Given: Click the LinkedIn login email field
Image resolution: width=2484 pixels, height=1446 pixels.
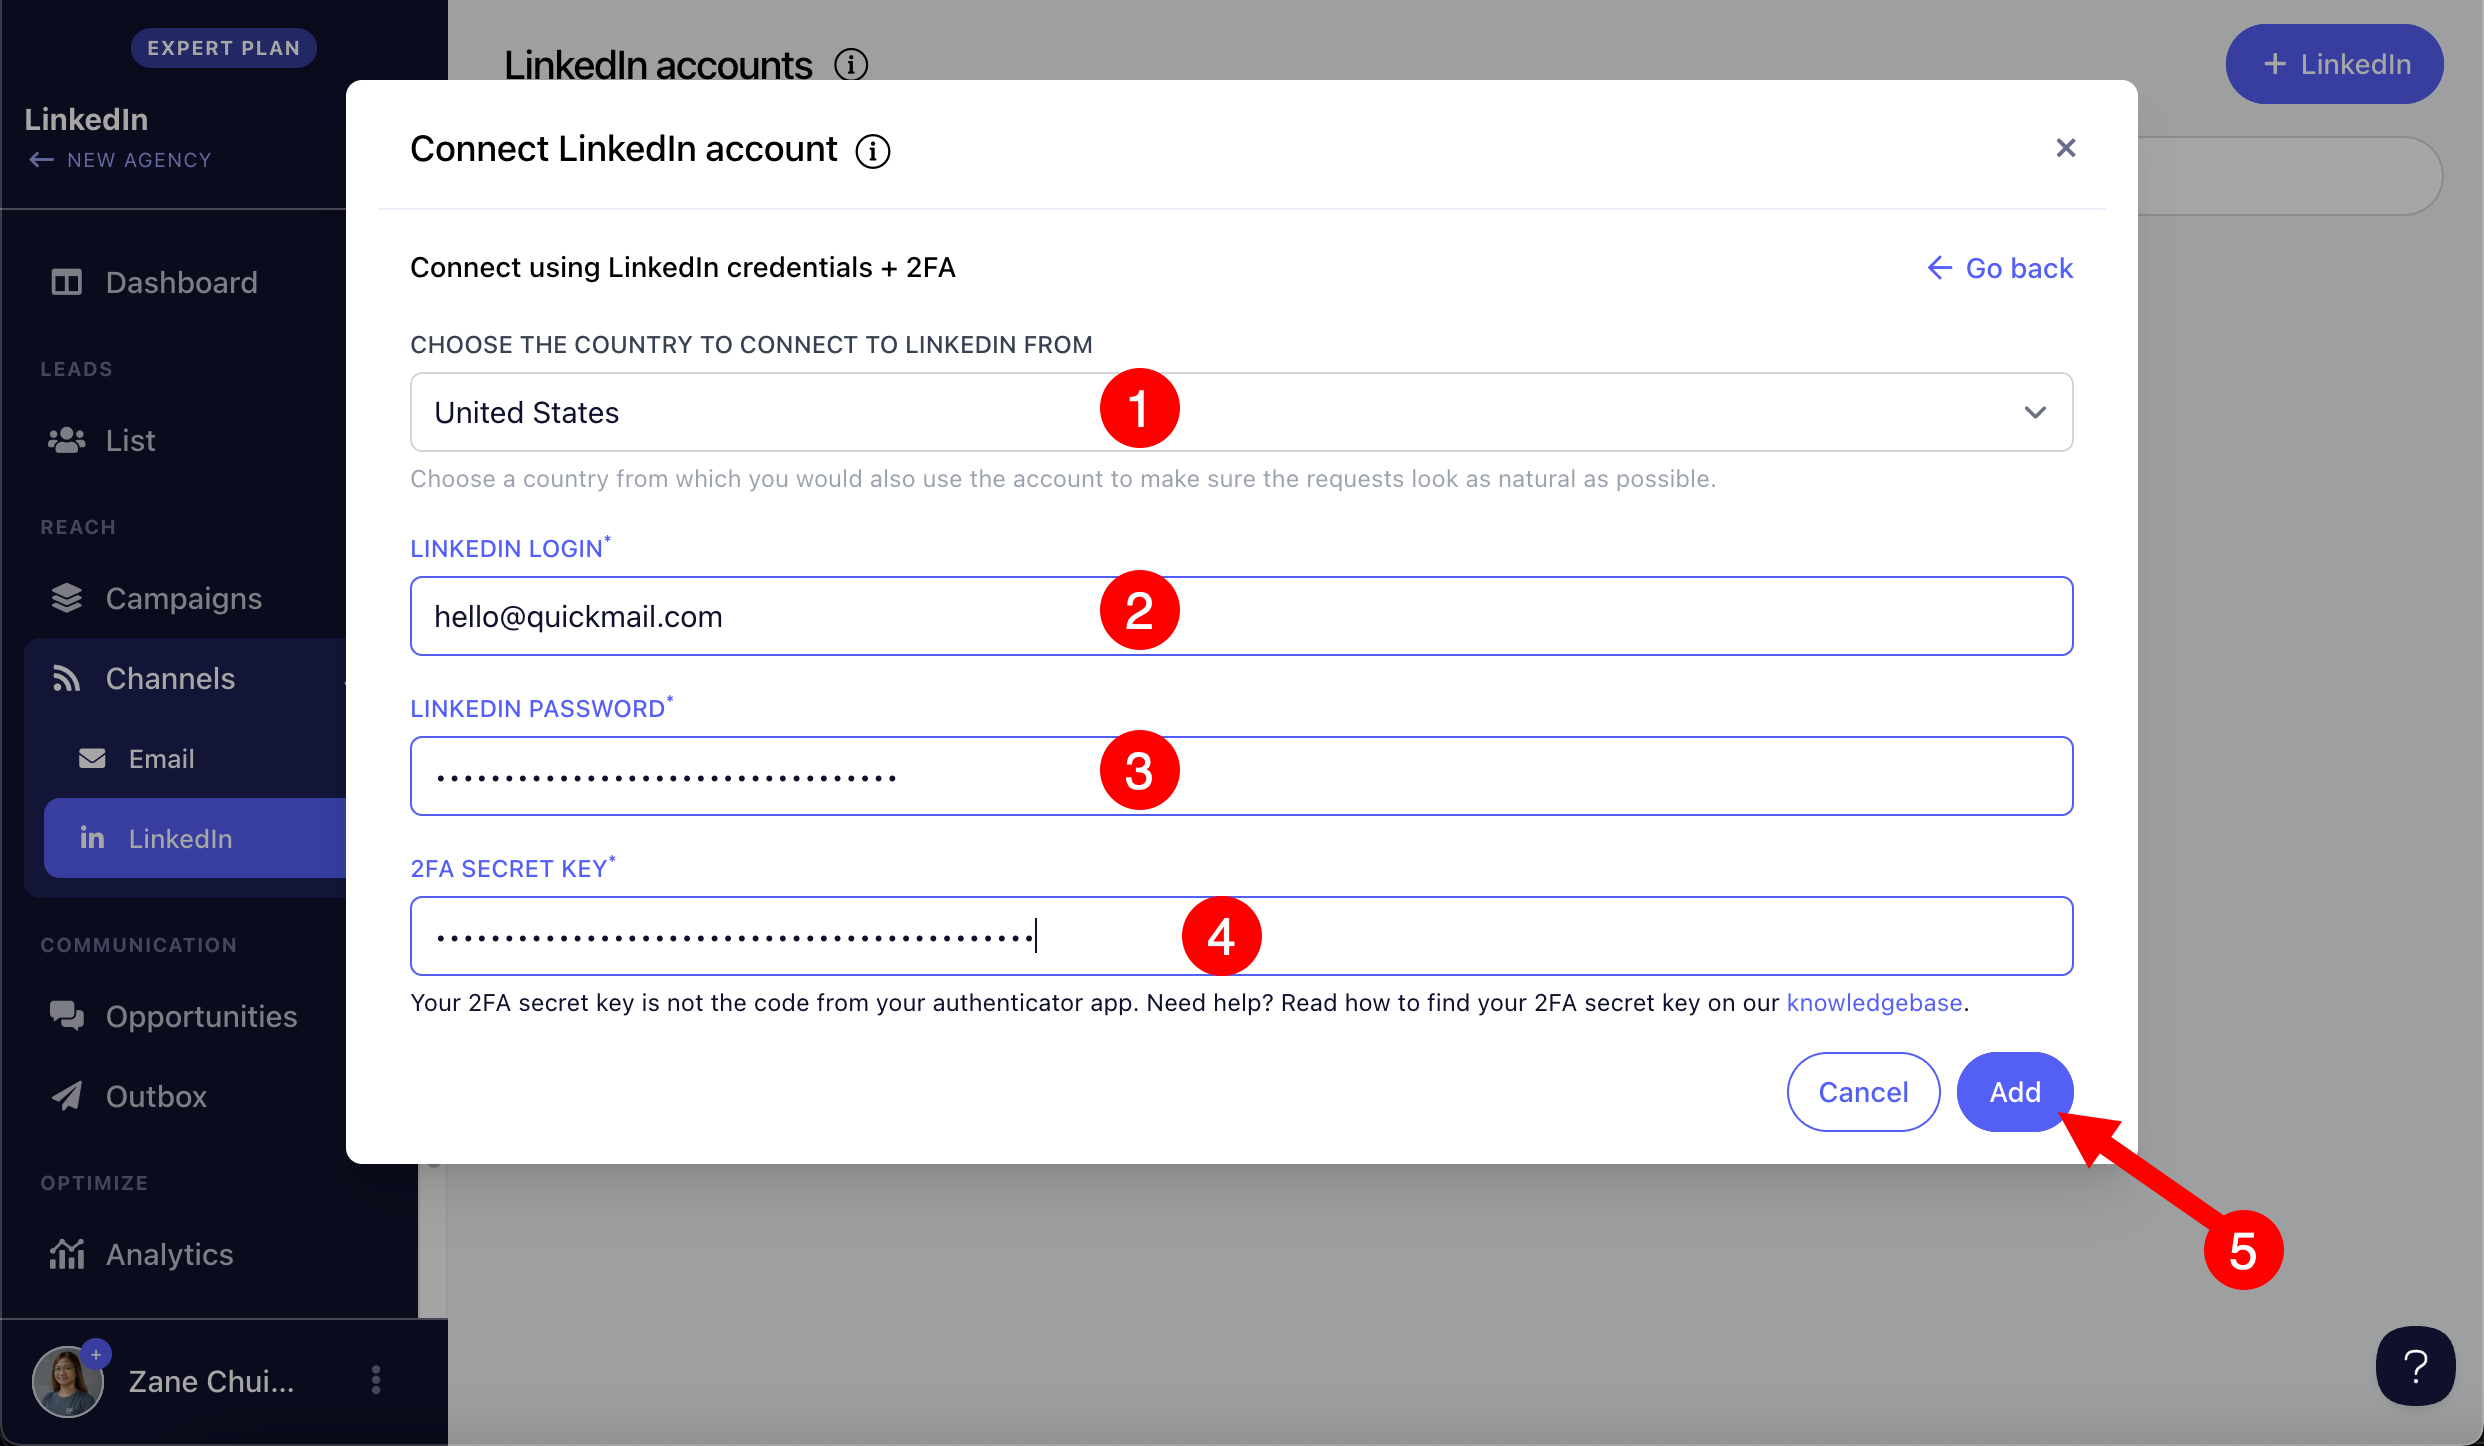Looking at the screenshot, I should coord(1241,616).
